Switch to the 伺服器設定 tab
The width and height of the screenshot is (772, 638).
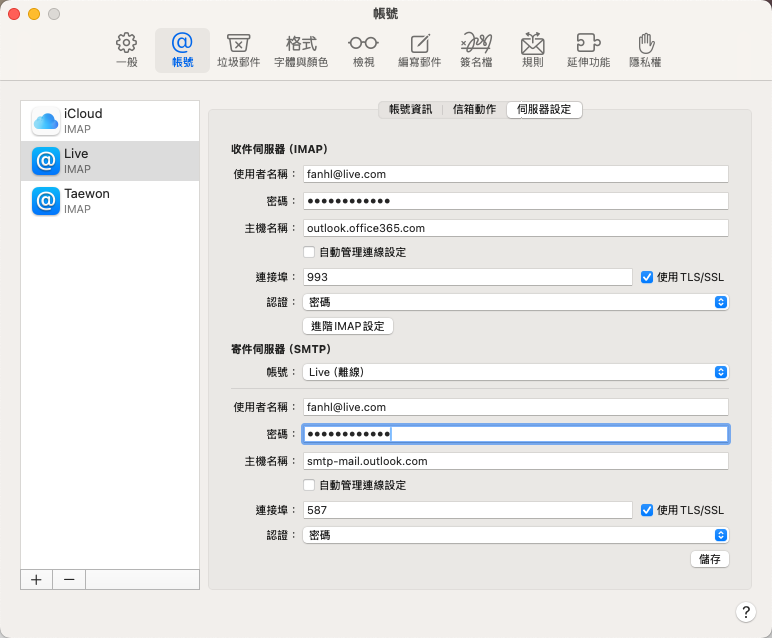click(544, 109)
